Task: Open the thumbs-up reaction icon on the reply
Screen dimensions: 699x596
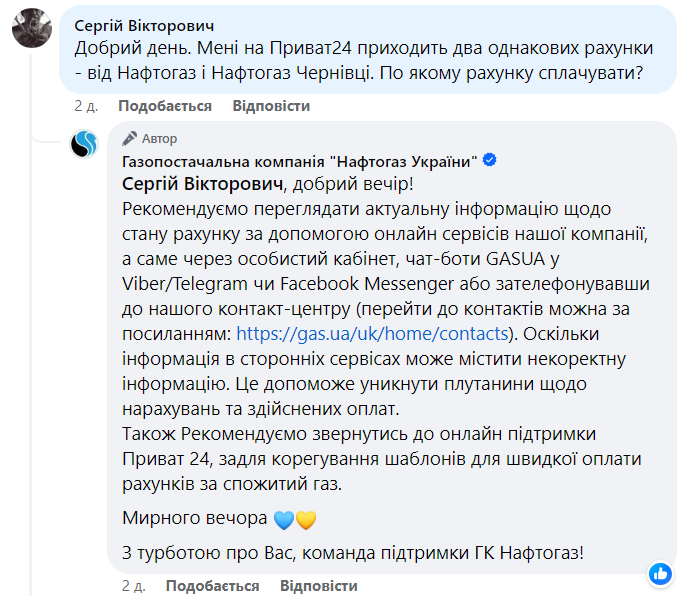Action: click(659, 573)
